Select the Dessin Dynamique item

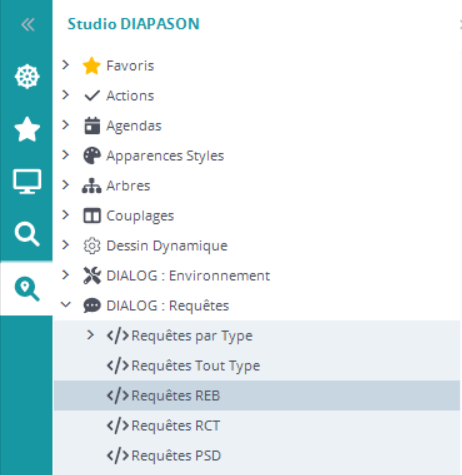click(167, 246)
